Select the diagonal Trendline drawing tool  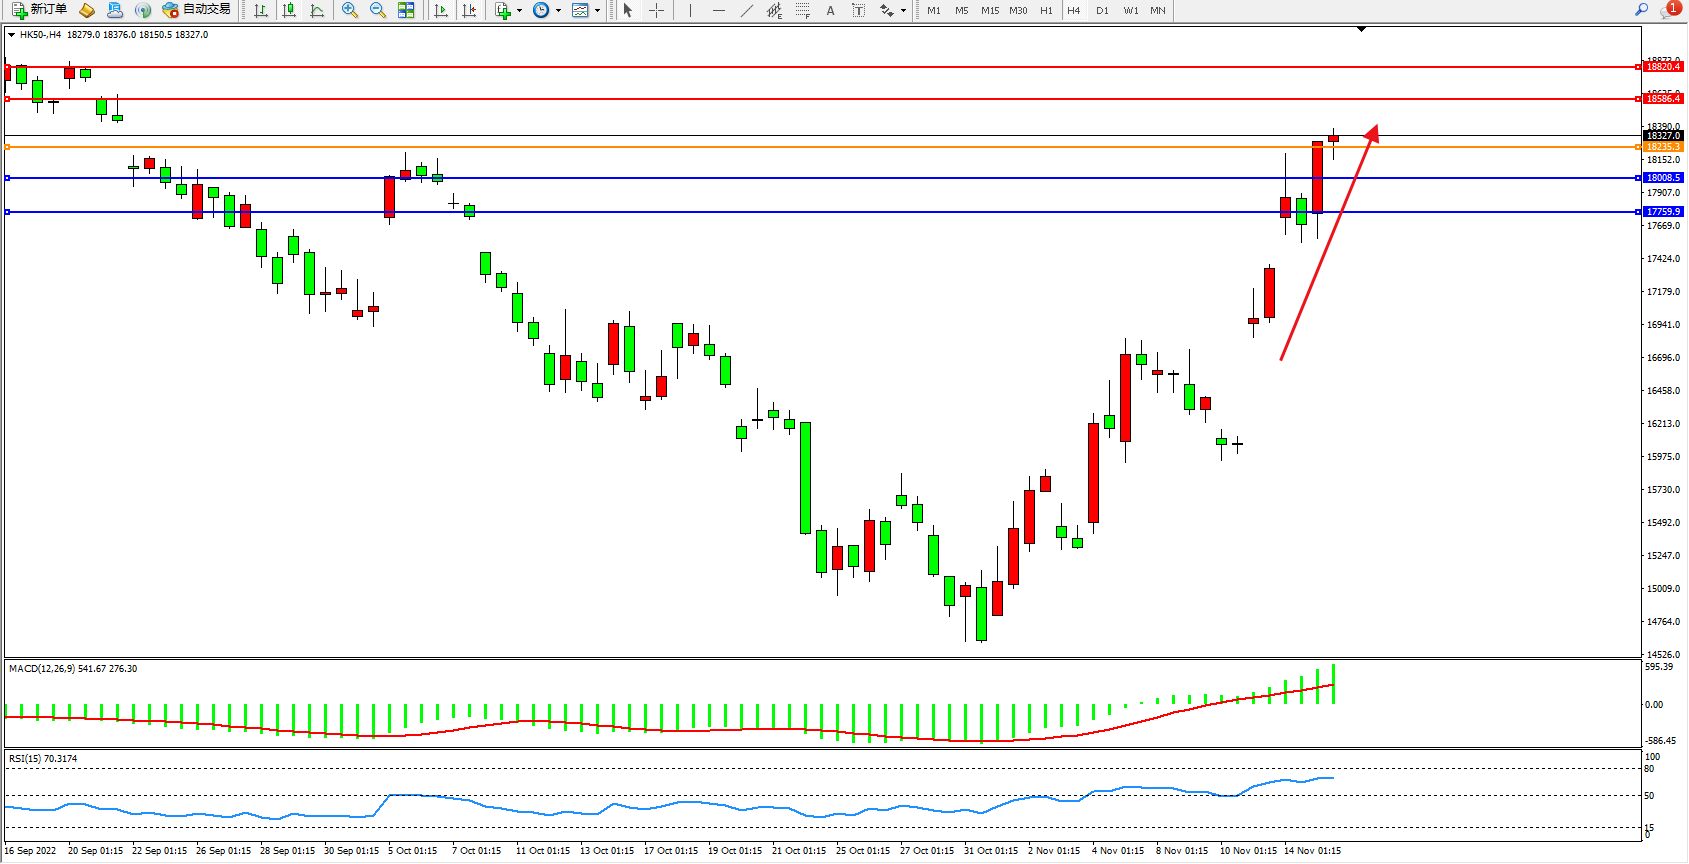tap(746, 10)
